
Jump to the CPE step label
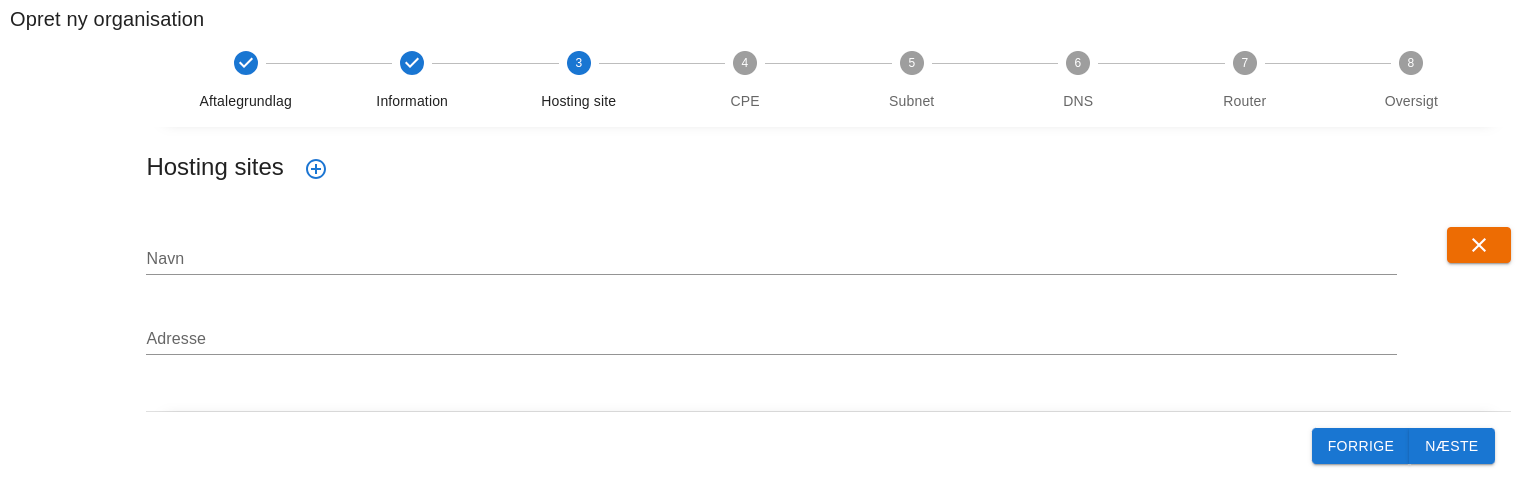point(745,101)
